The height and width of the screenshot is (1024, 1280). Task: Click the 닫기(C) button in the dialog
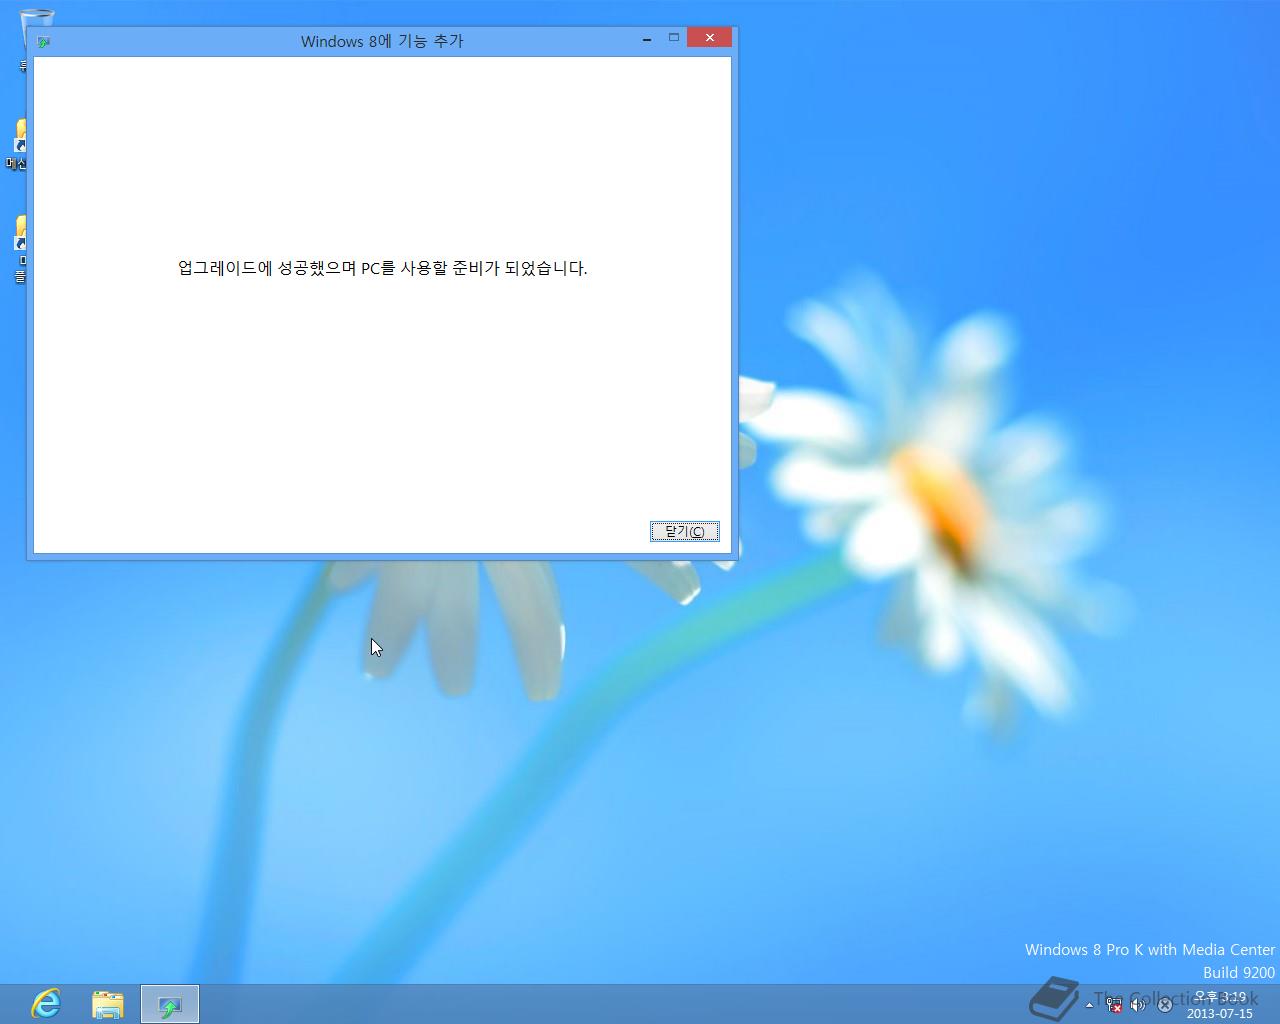pos(684,531)
